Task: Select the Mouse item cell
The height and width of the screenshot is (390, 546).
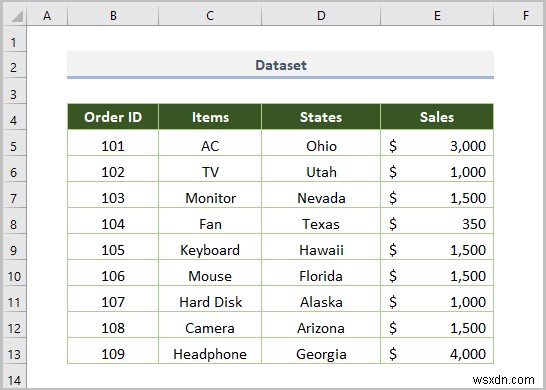Action: (210, 273)
